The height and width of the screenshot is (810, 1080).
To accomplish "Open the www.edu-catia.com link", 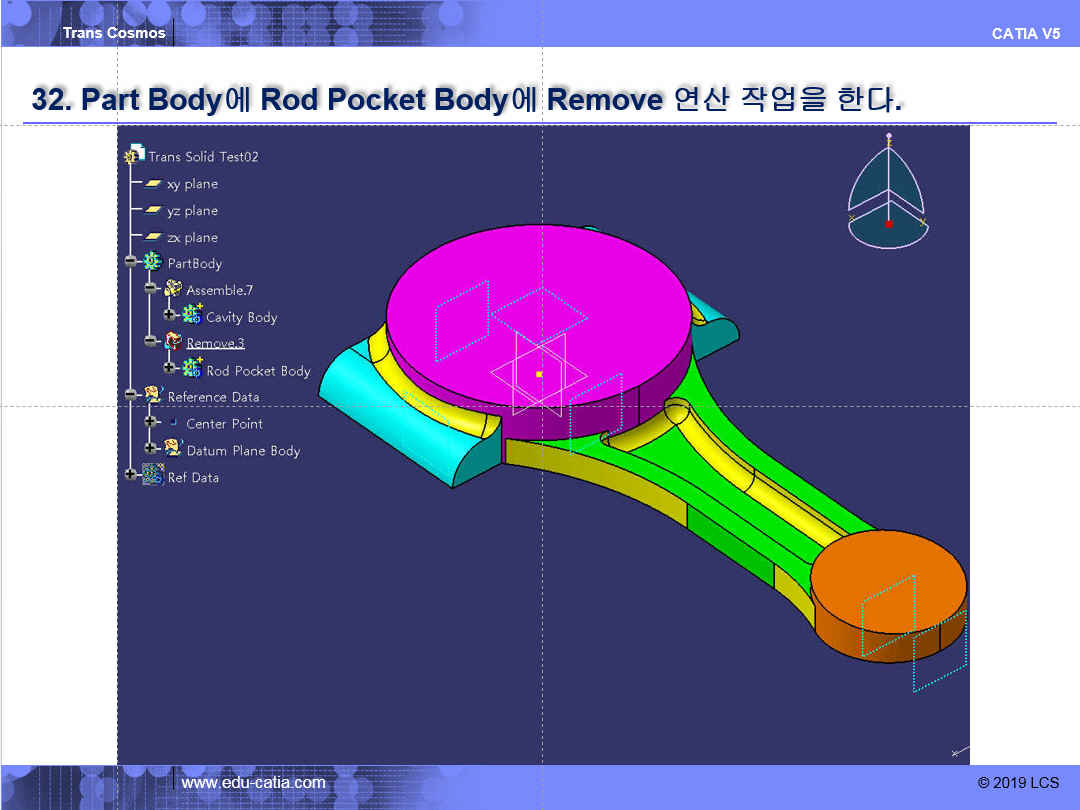I will click(x=253, y=782).
